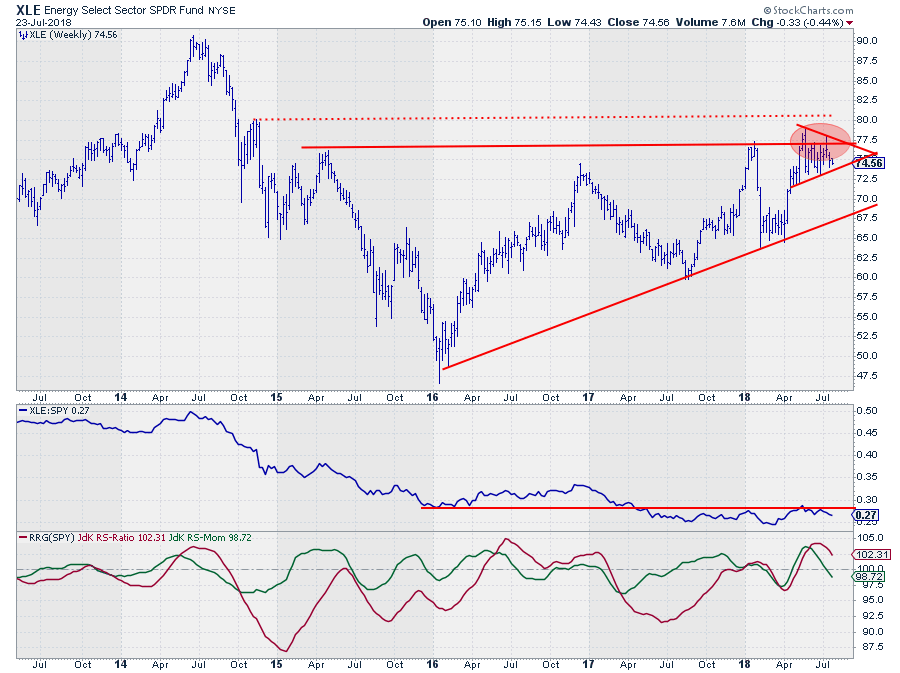Click the 0.27 ratio value label on the right axis
The height and width of the screenshot is (673, 900).
[x=866, y=514]
